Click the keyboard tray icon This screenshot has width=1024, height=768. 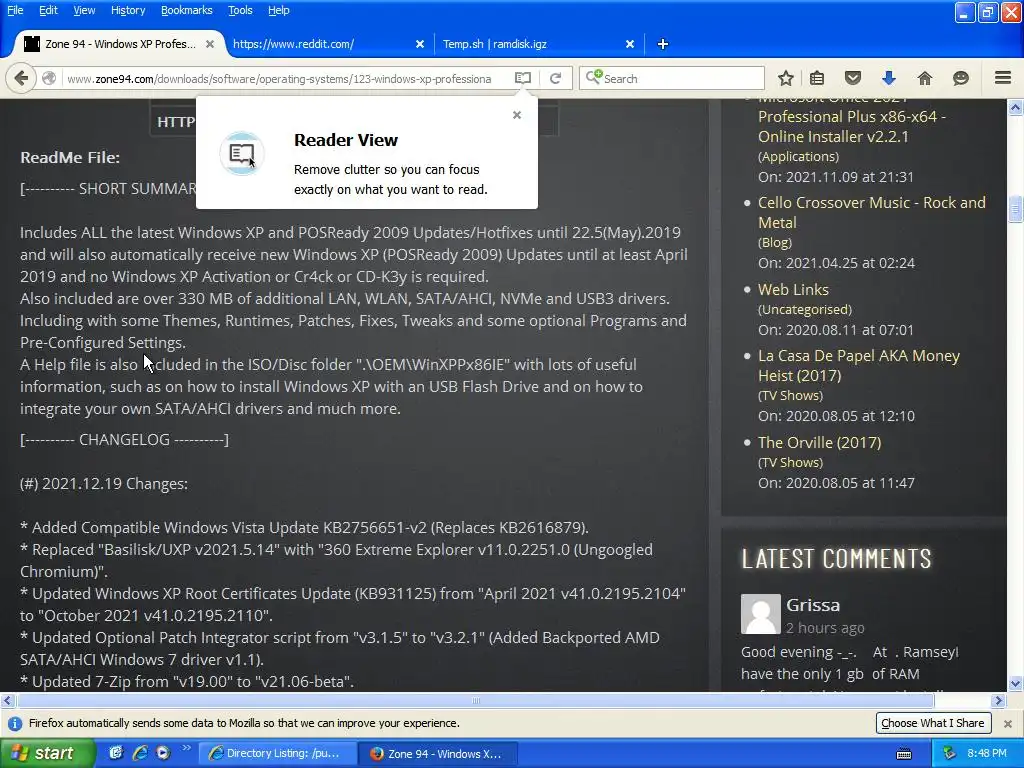(x=904, y=754)
